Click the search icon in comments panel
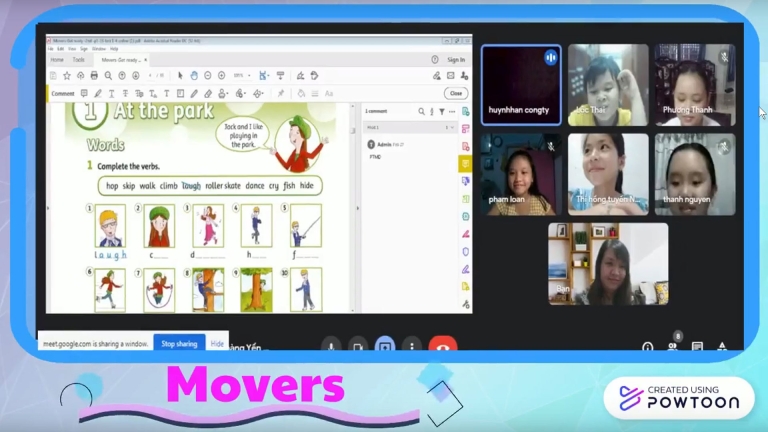Image resolution: width=768 pixels, height=432 pixels. (x=421, y=111)
